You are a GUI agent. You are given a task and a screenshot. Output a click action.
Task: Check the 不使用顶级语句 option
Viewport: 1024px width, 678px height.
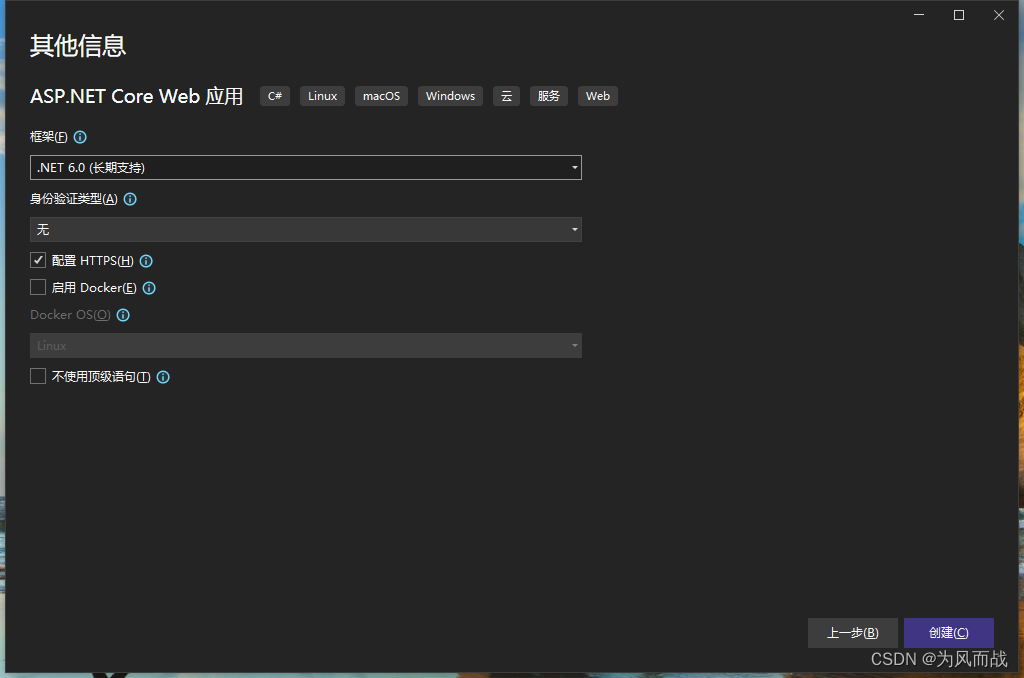37,377
